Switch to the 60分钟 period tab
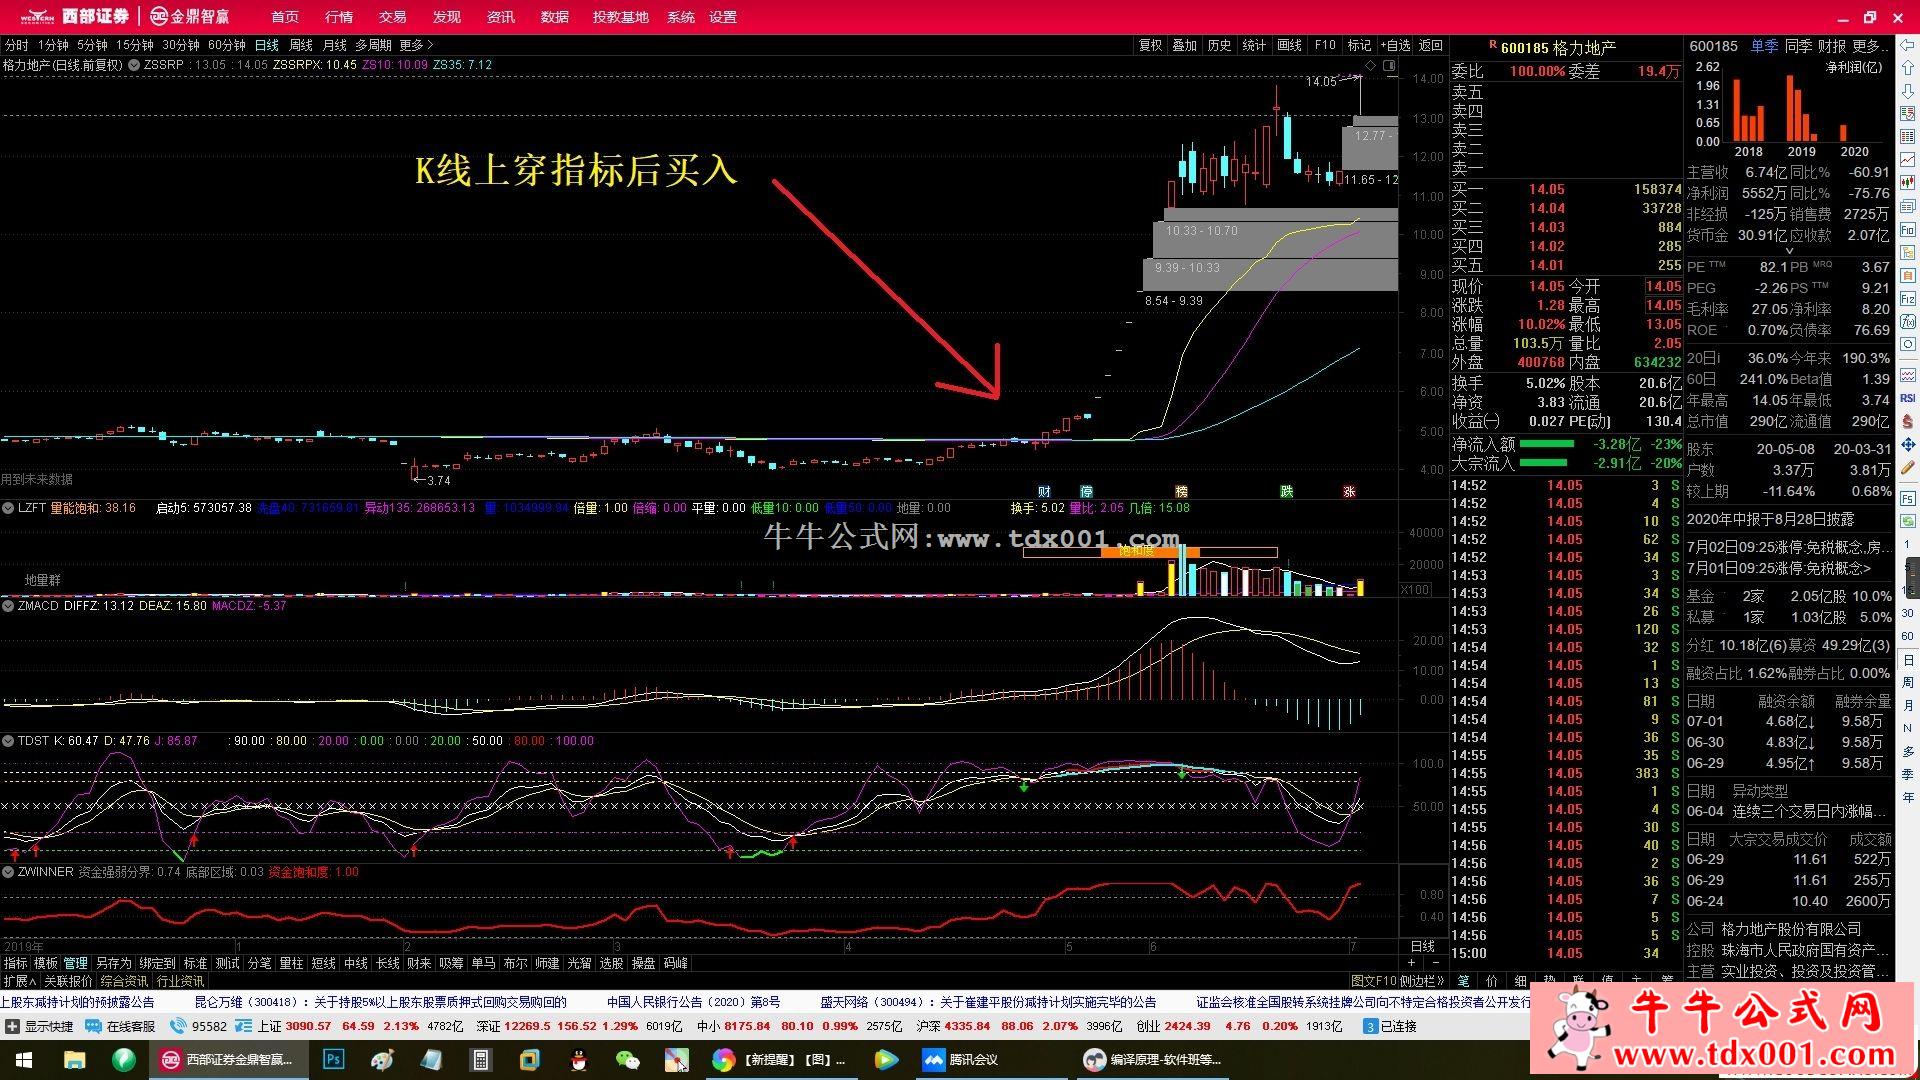The width and height of the screenshot is (1920, 1080). pyautogui.click(x=227, y=45)
